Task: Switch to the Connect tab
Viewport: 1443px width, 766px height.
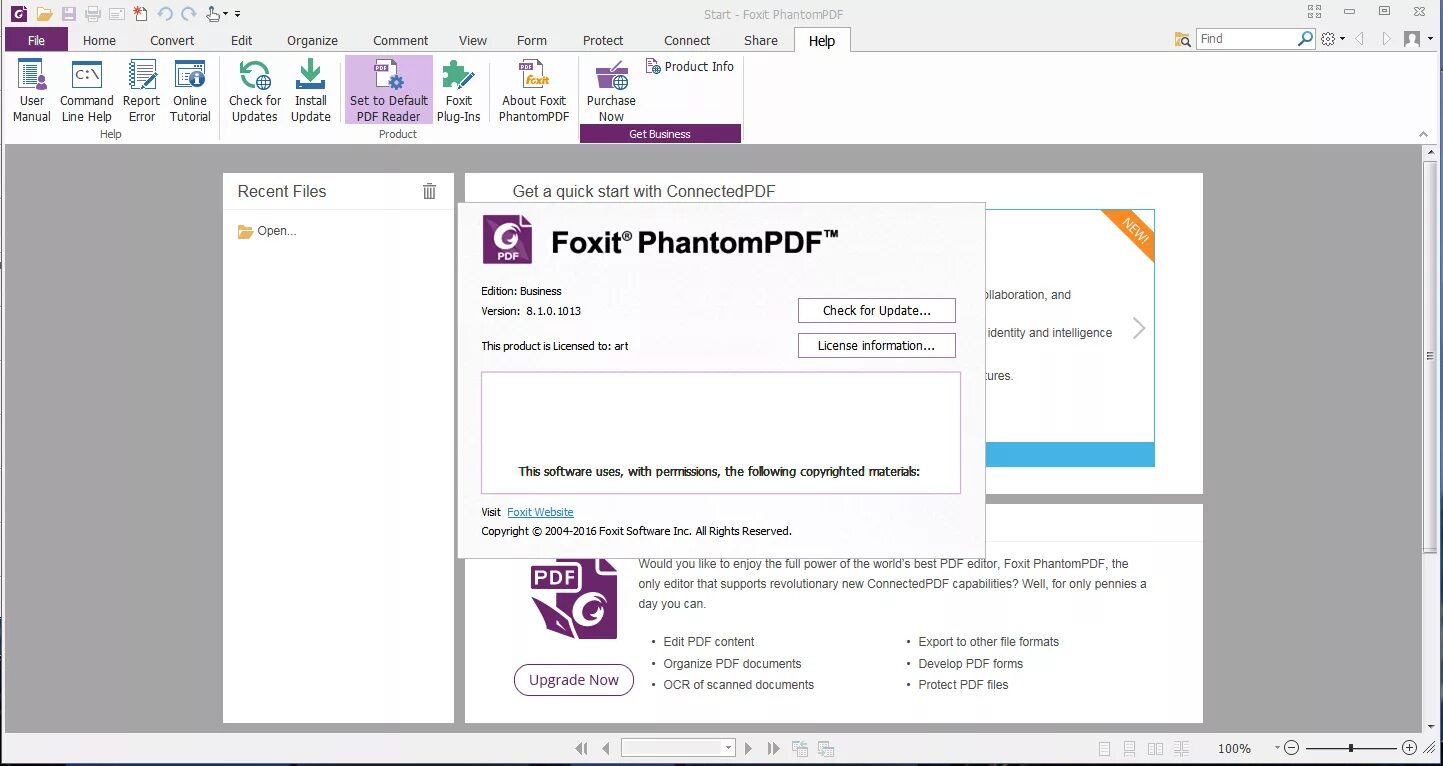Action: 687,40
